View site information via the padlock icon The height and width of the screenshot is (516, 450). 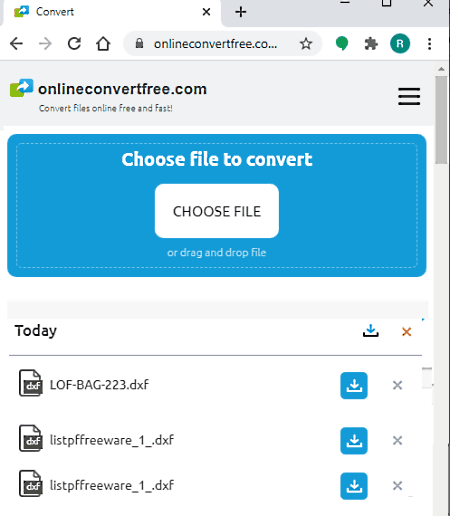[139, 43]
